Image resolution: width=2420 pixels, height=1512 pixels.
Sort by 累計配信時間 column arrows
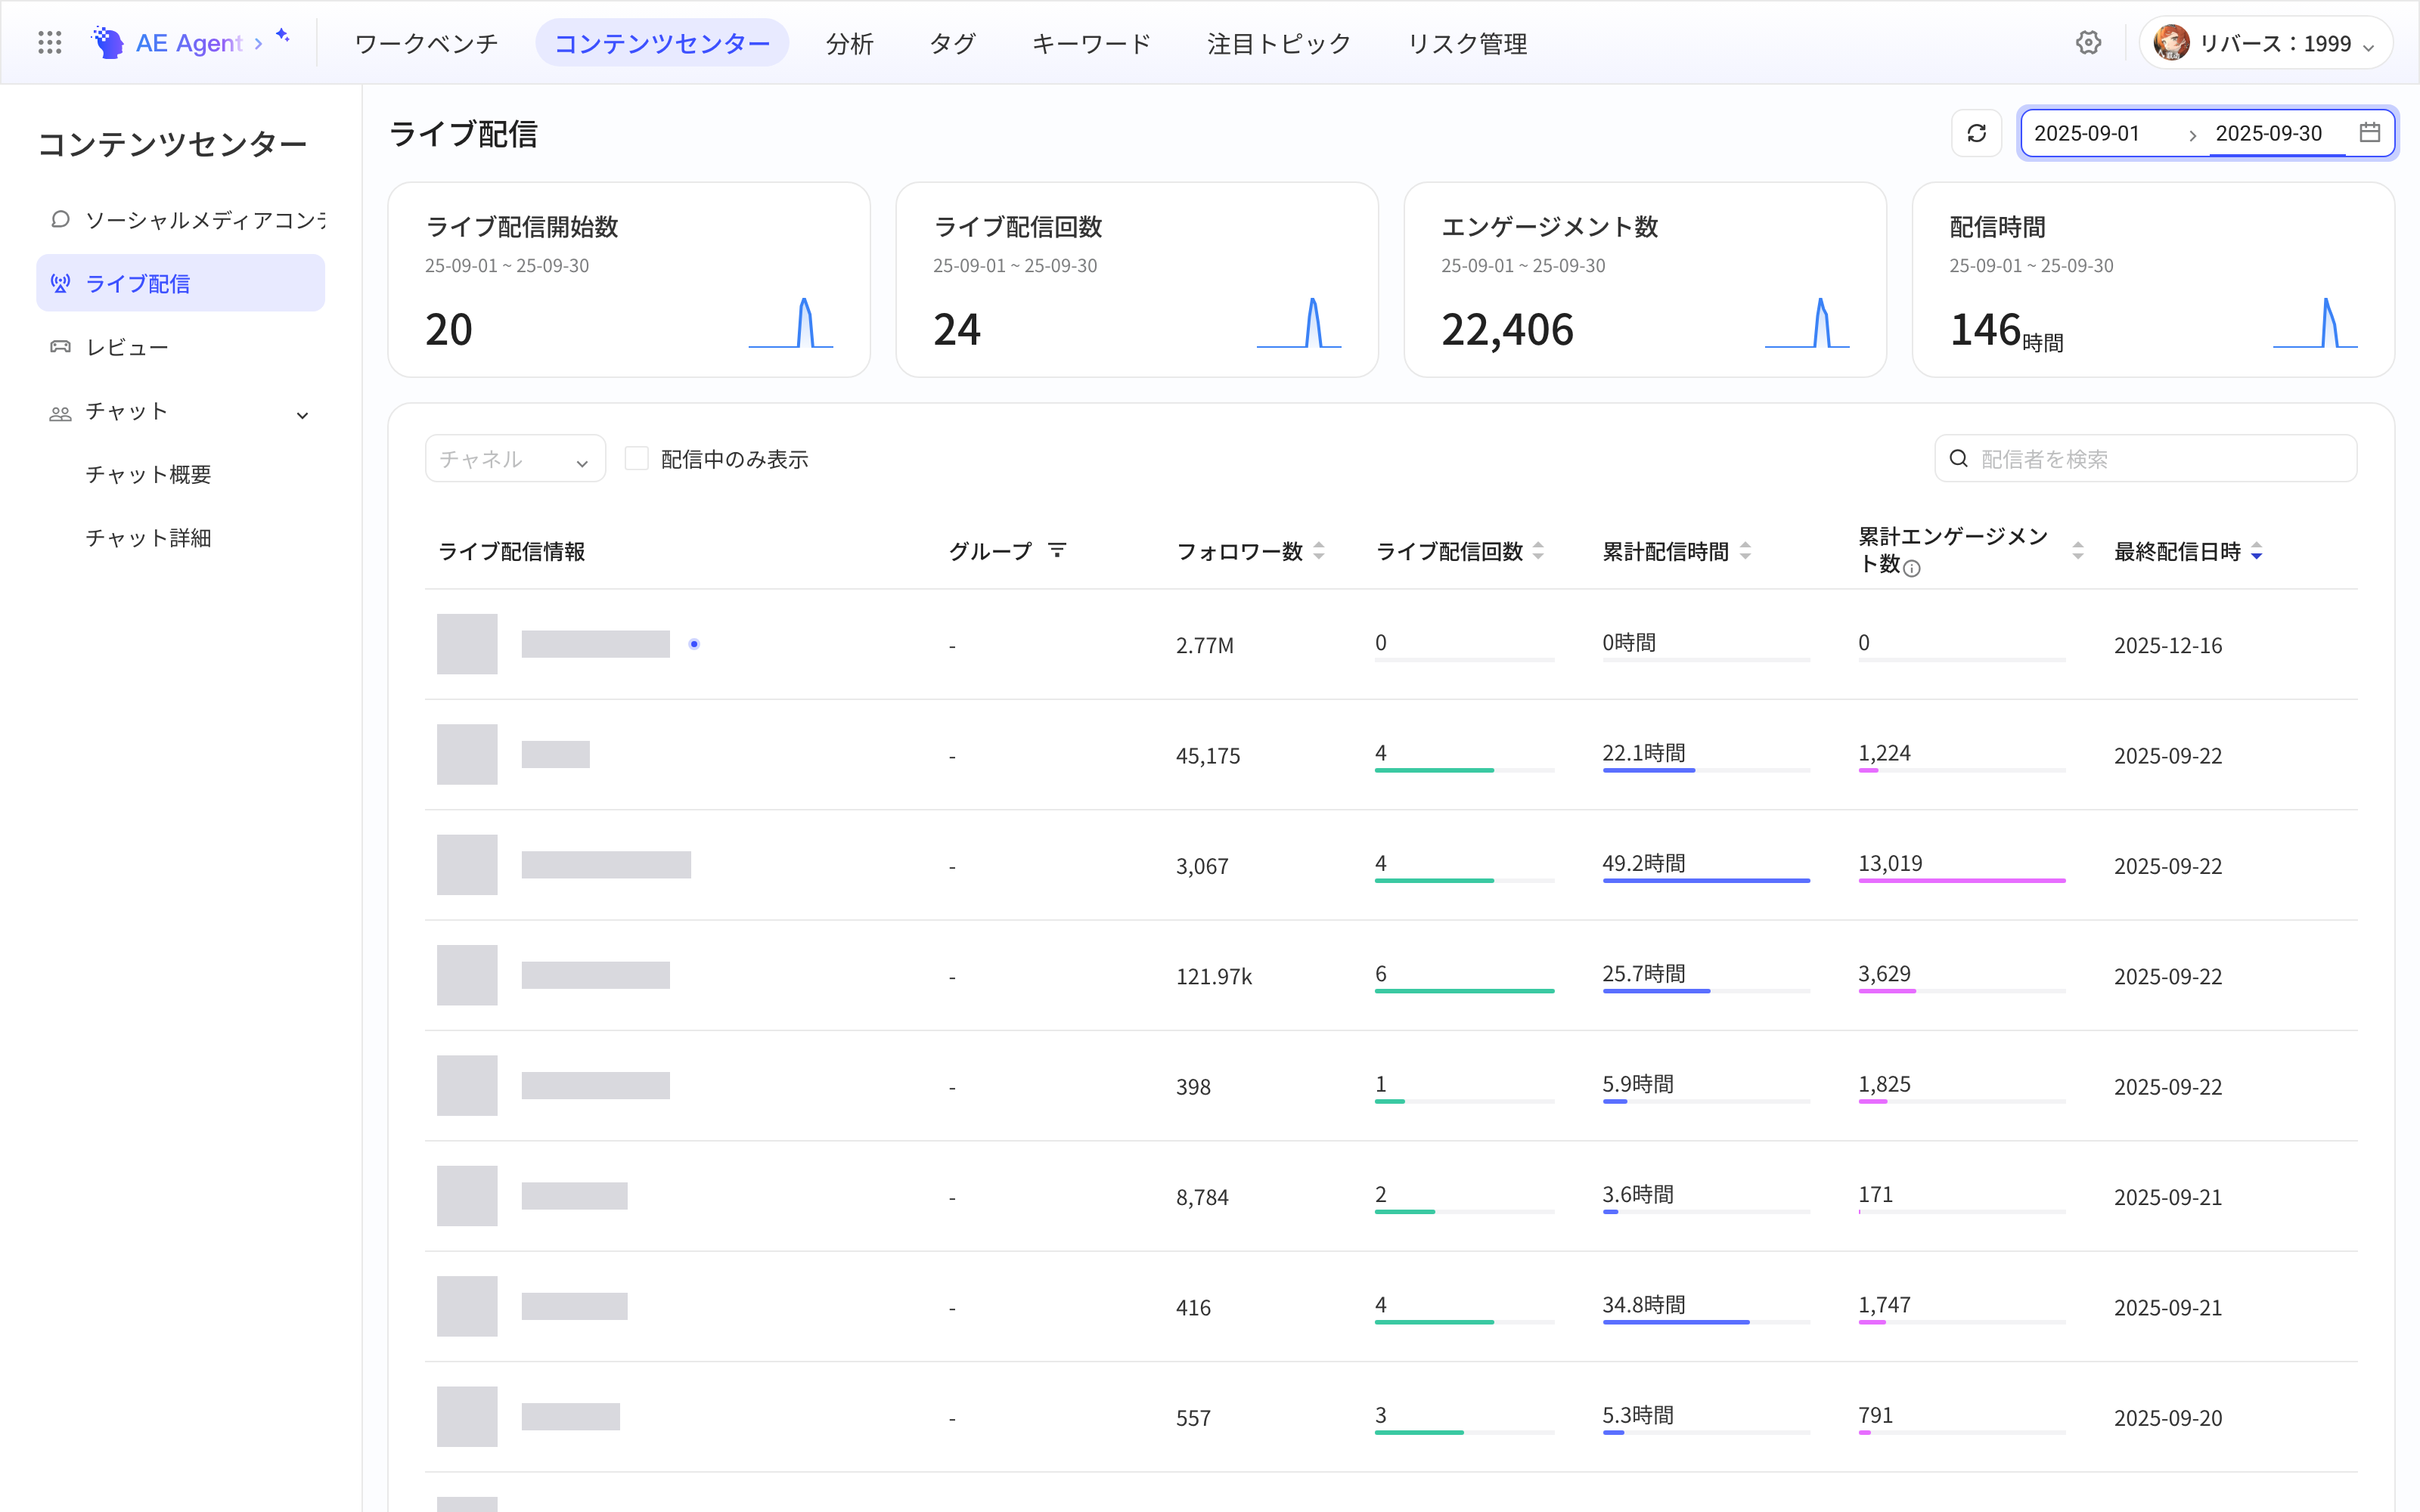coord(1745,551)
